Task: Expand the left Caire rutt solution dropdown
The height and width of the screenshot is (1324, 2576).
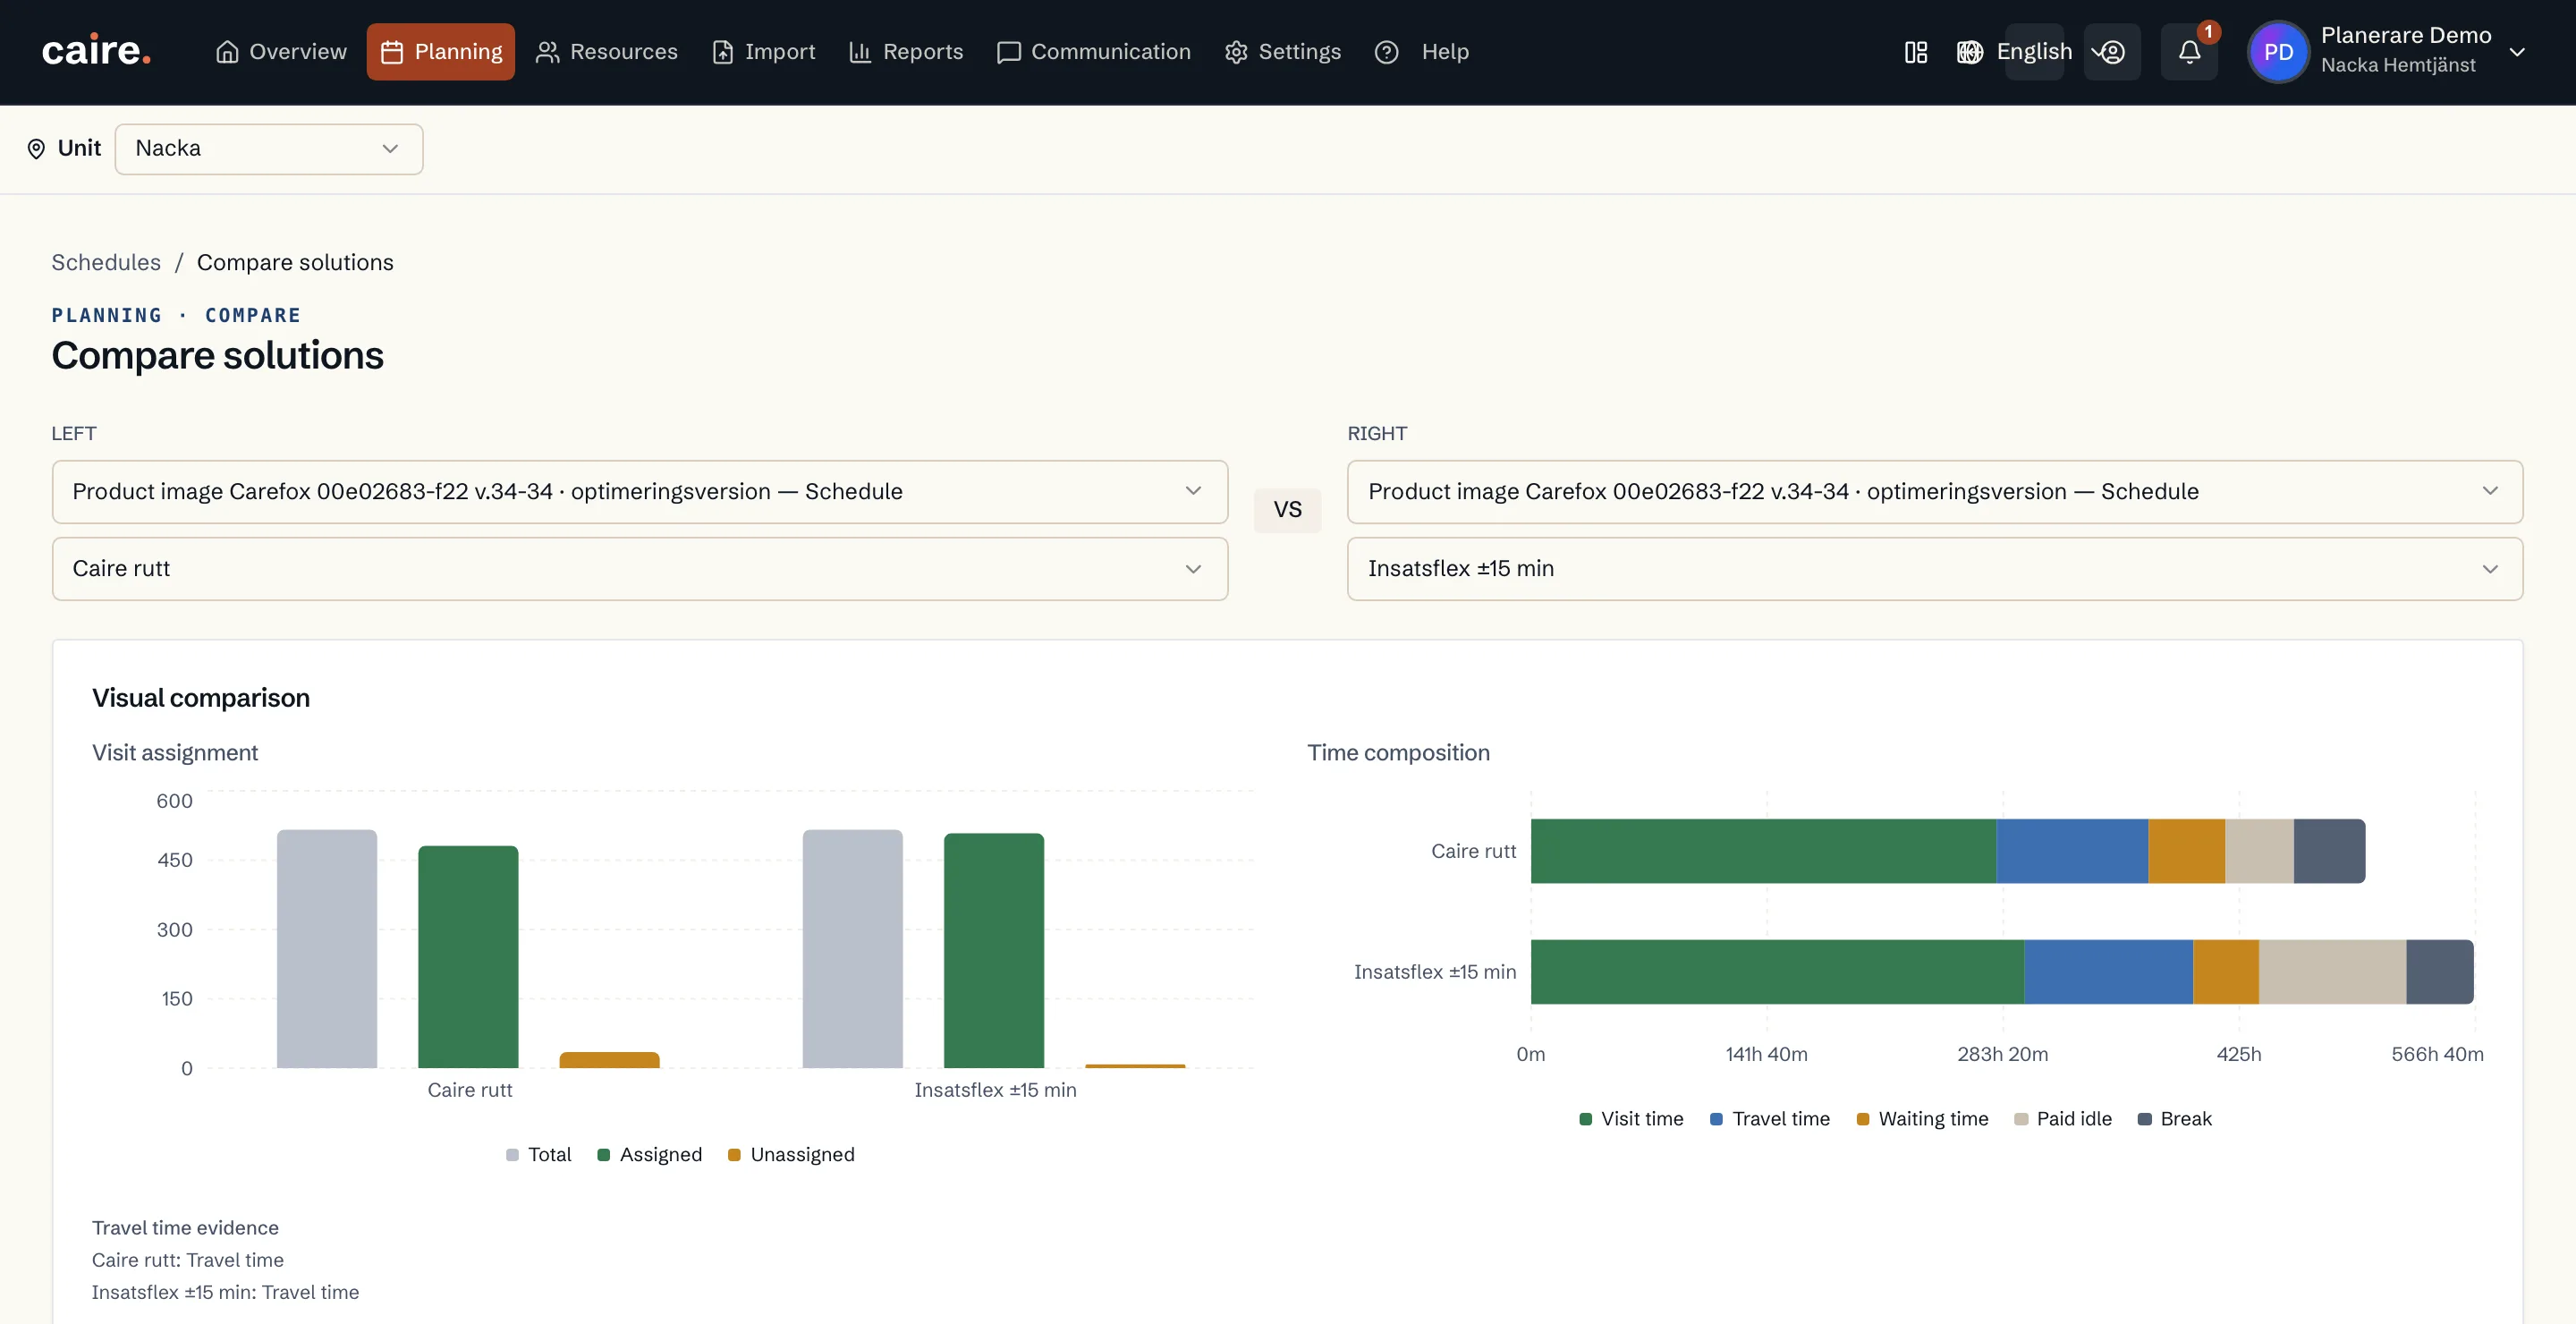Action: (640, 569)
